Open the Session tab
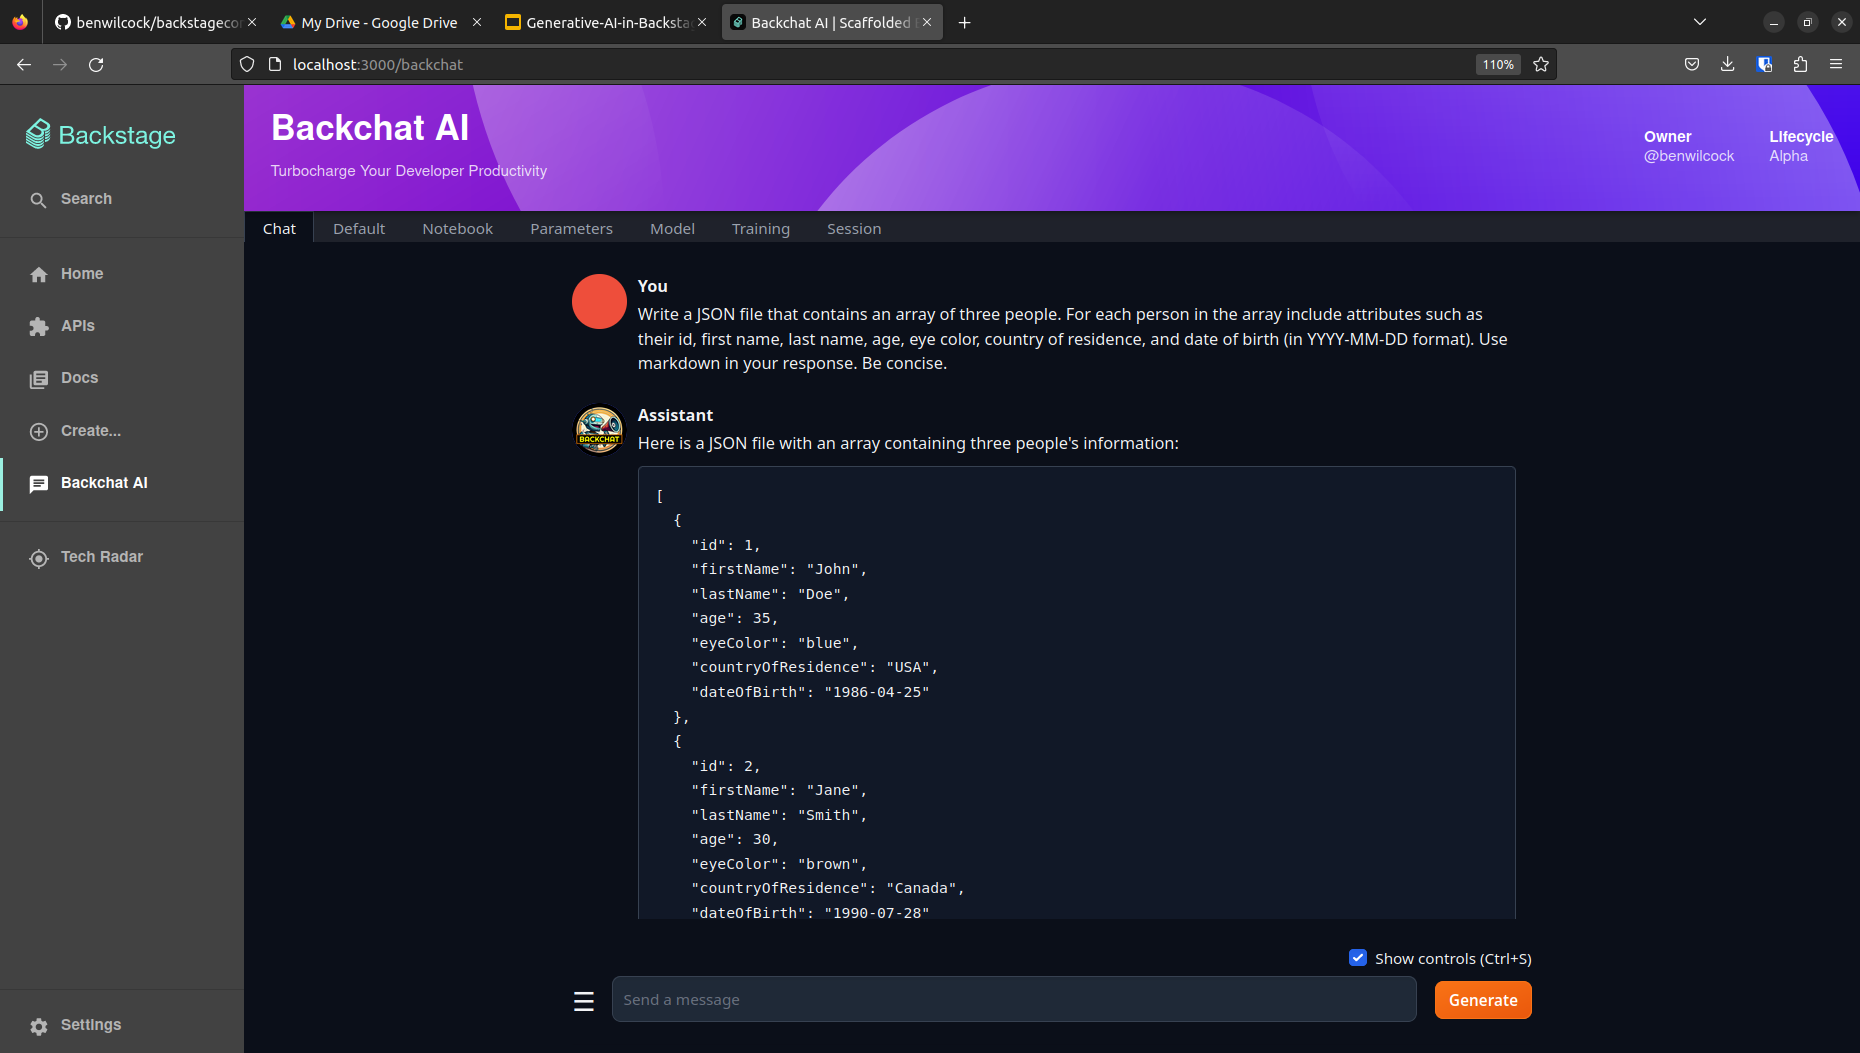The height and width of the screenshot is (1053, 1860). 854,228
